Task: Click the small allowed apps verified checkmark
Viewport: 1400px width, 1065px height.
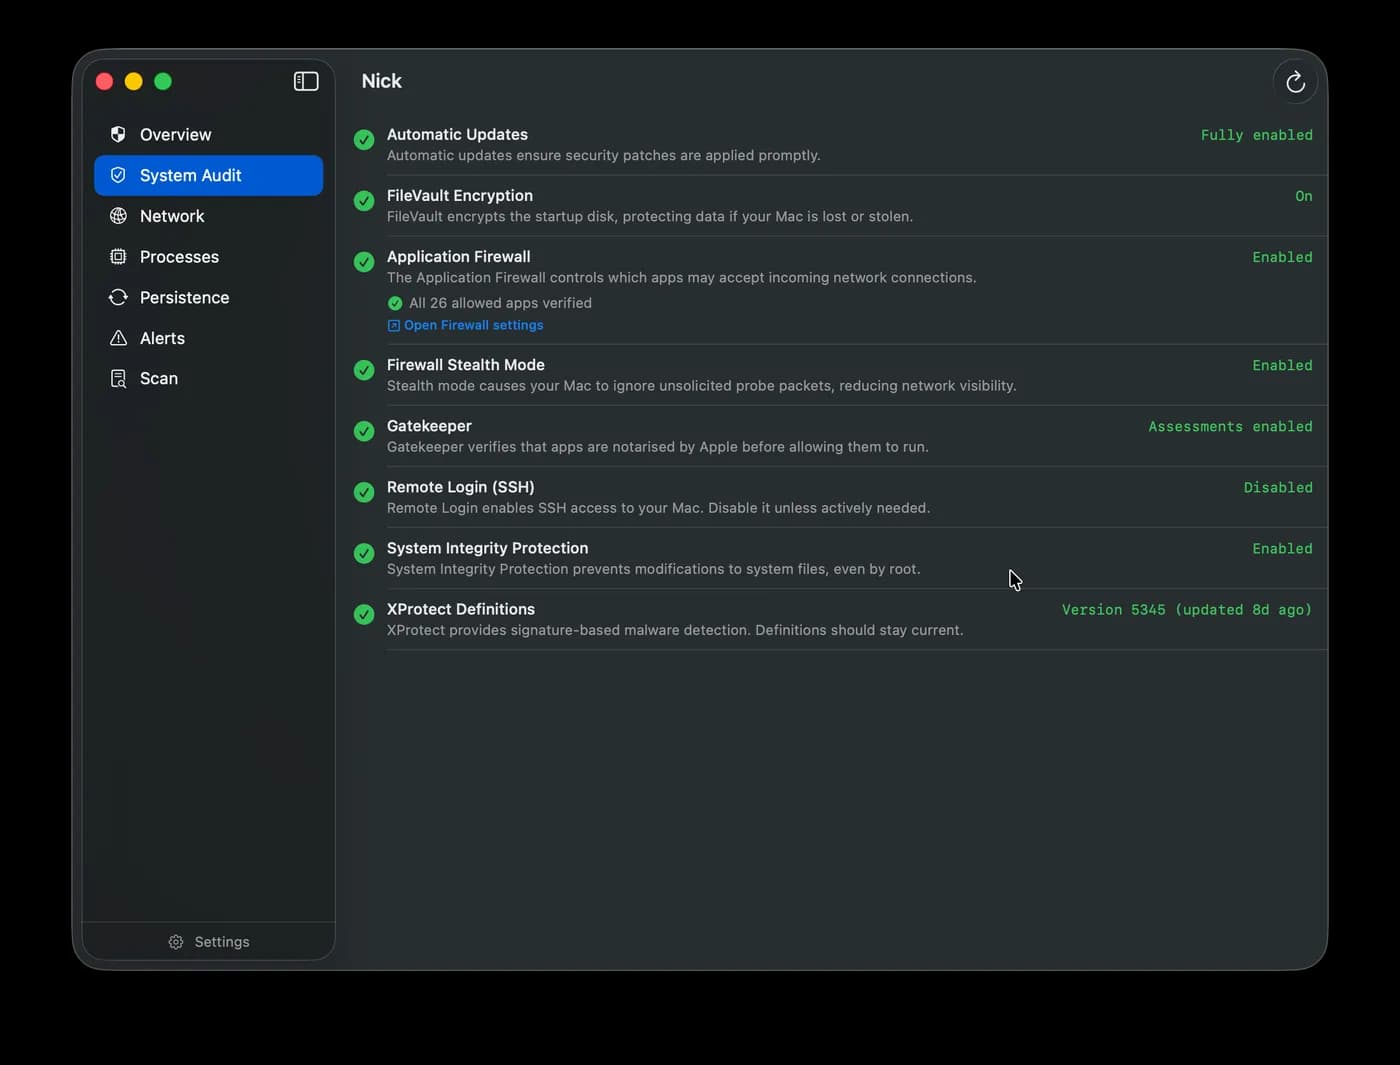Action: pyautogui.click(x=395, y=303)
